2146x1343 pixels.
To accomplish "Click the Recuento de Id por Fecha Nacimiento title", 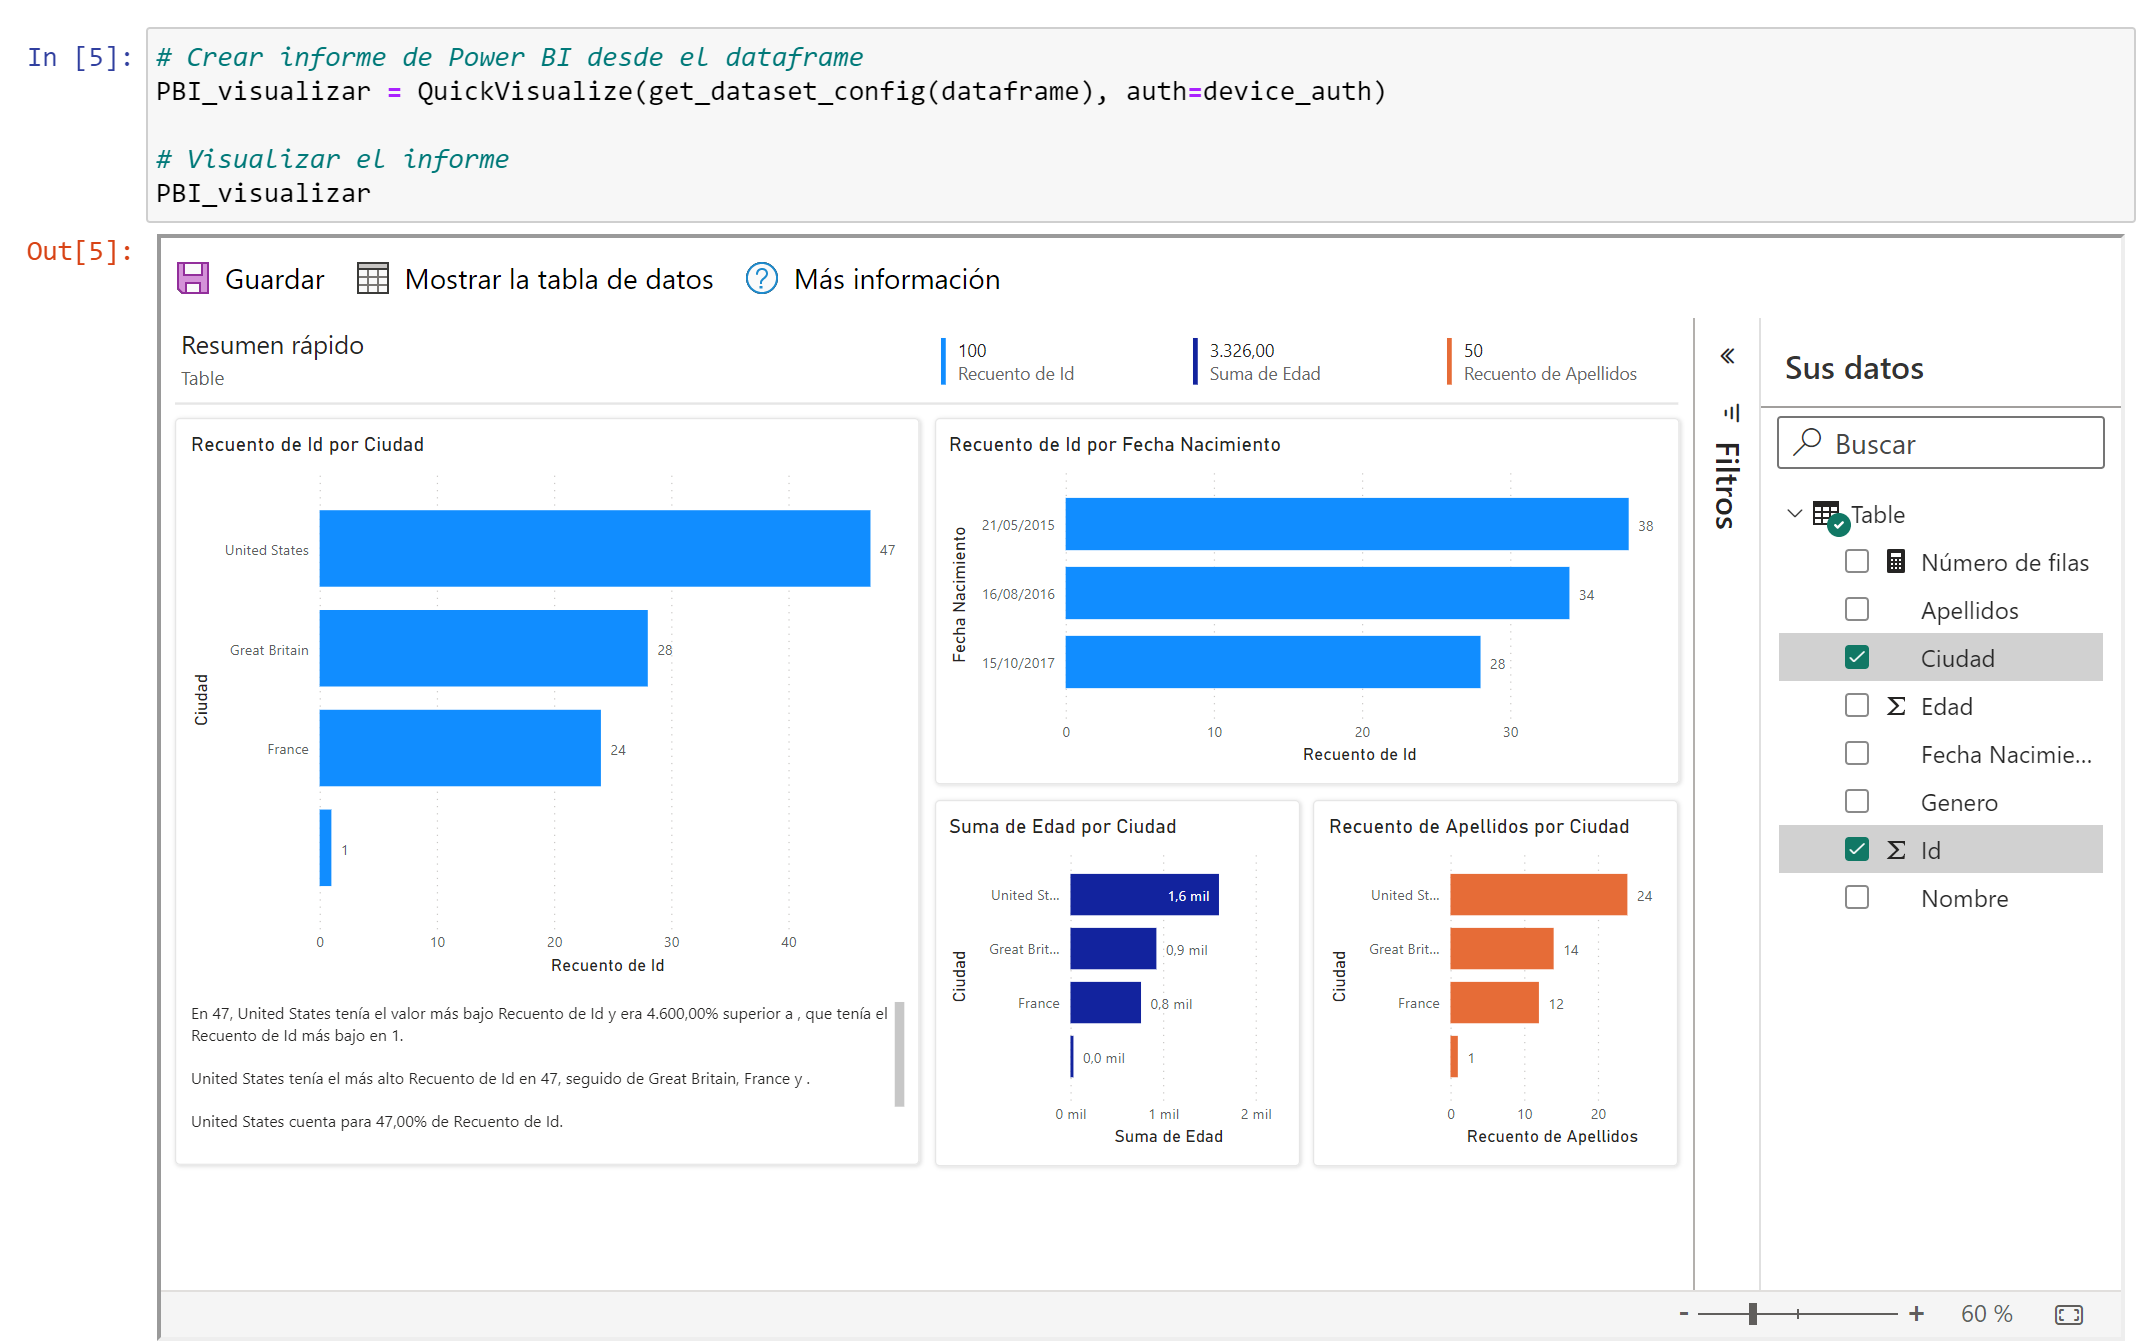I will click(x=1114, y=444).
